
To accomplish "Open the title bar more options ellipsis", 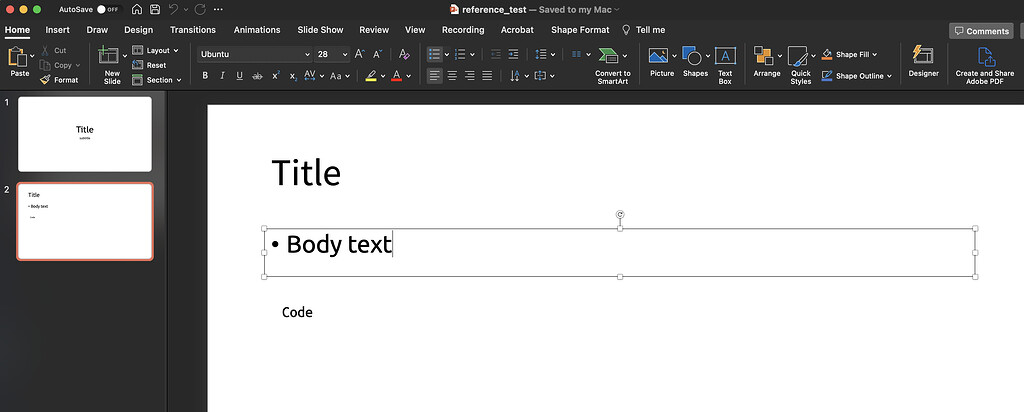I will tap(218, 10).
